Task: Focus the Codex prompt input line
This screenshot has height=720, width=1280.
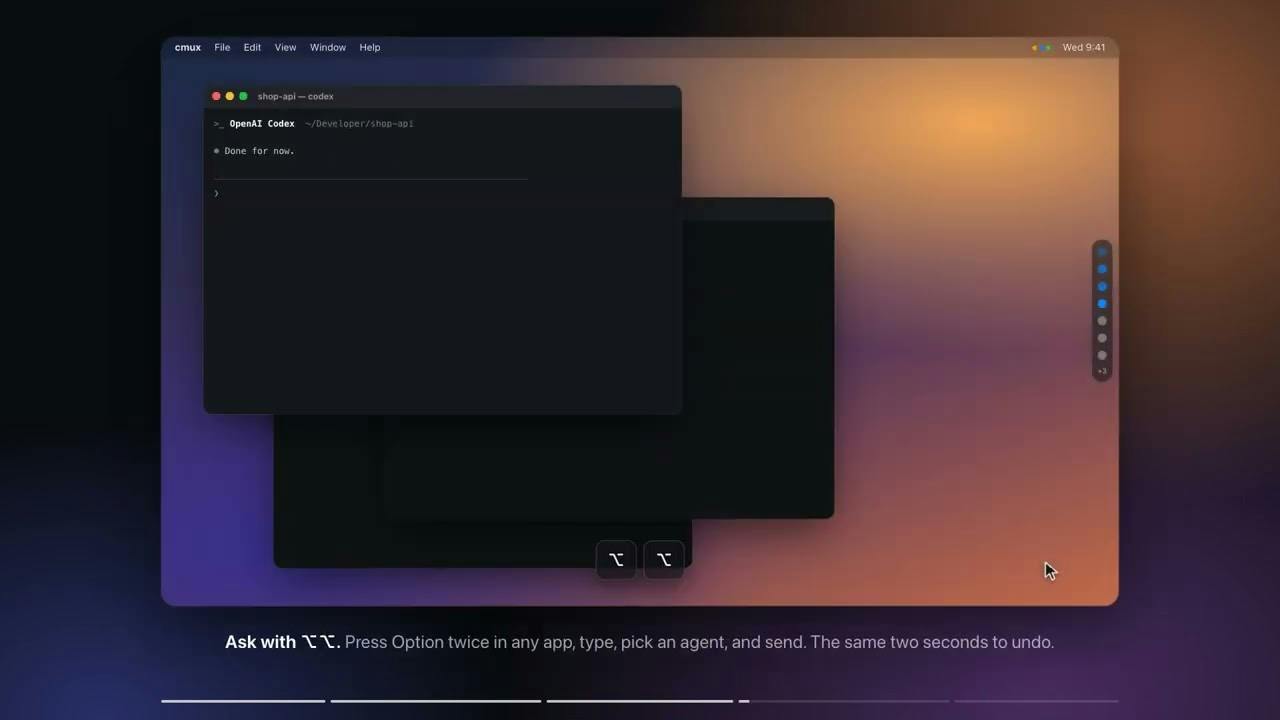Action: pyautogui.click(x=370, y=193)
